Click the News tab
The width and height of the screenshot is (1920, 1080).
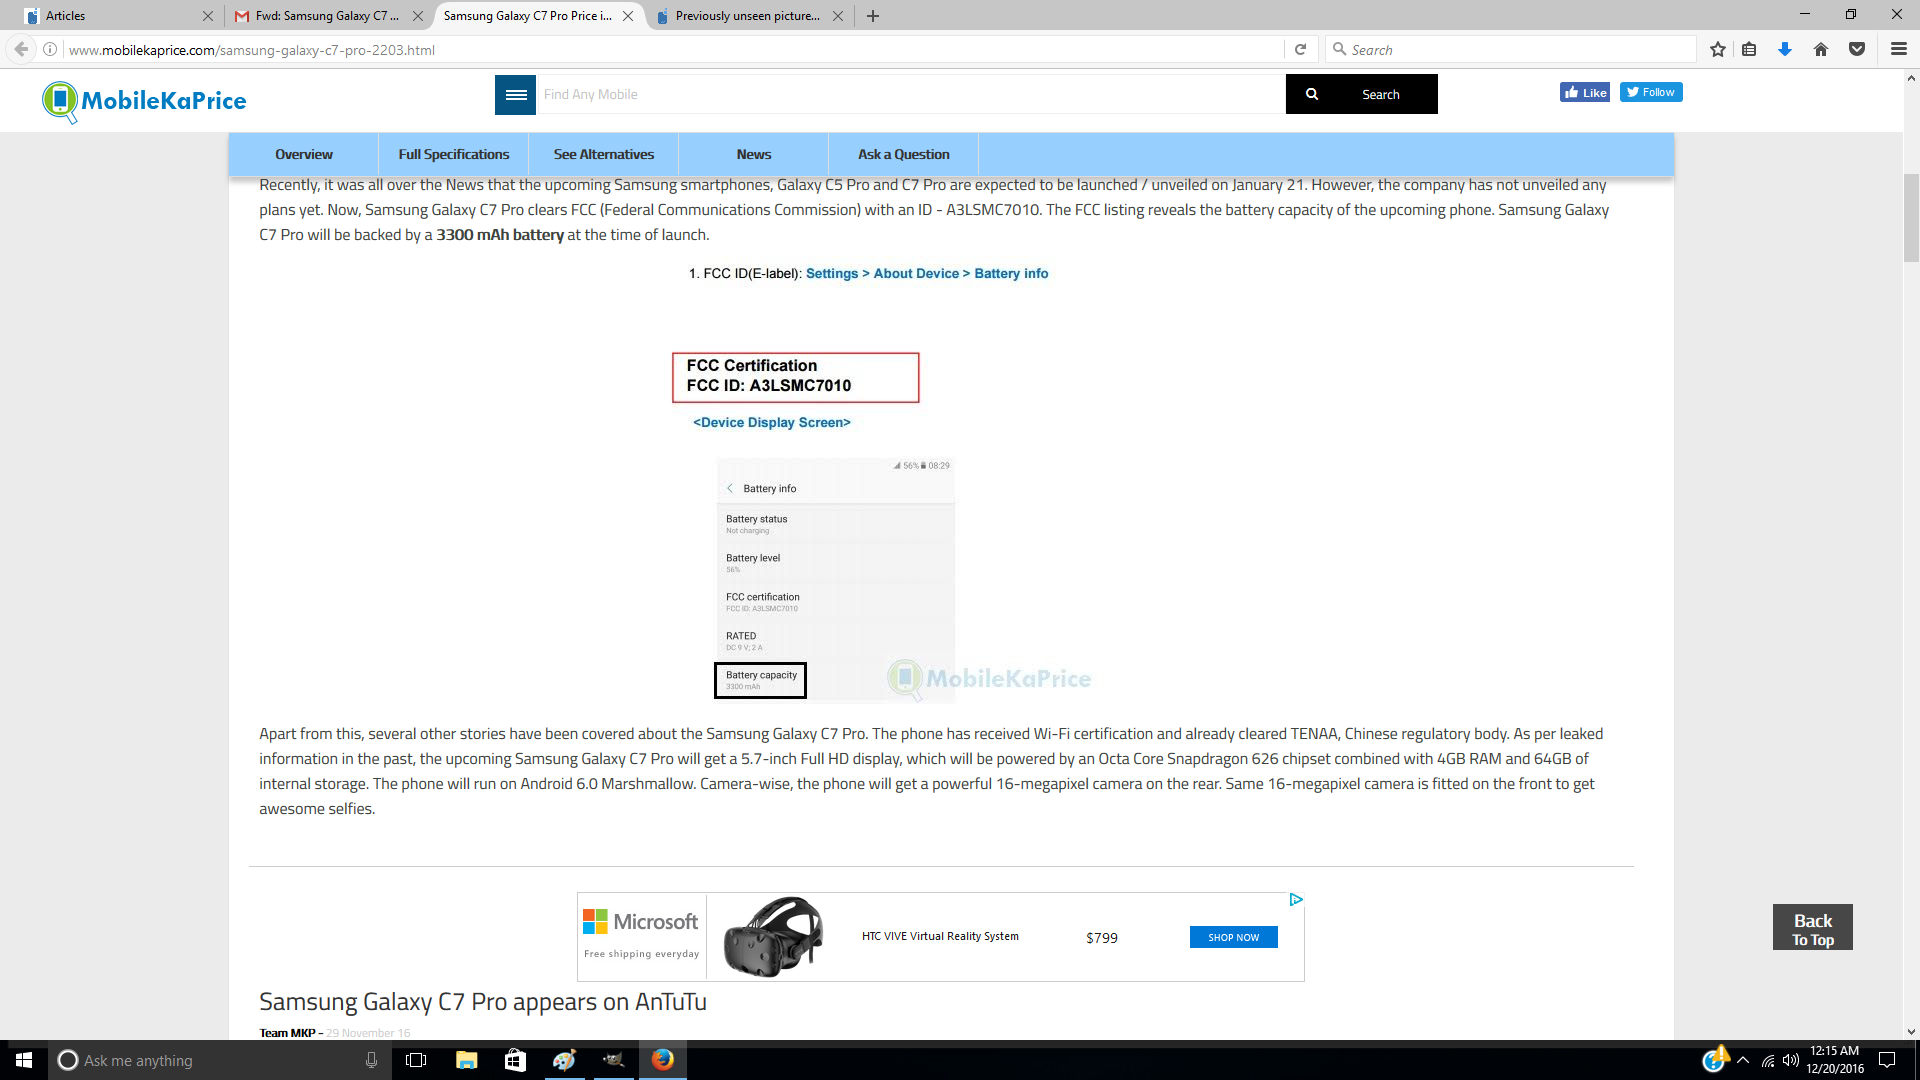(753, 154)
